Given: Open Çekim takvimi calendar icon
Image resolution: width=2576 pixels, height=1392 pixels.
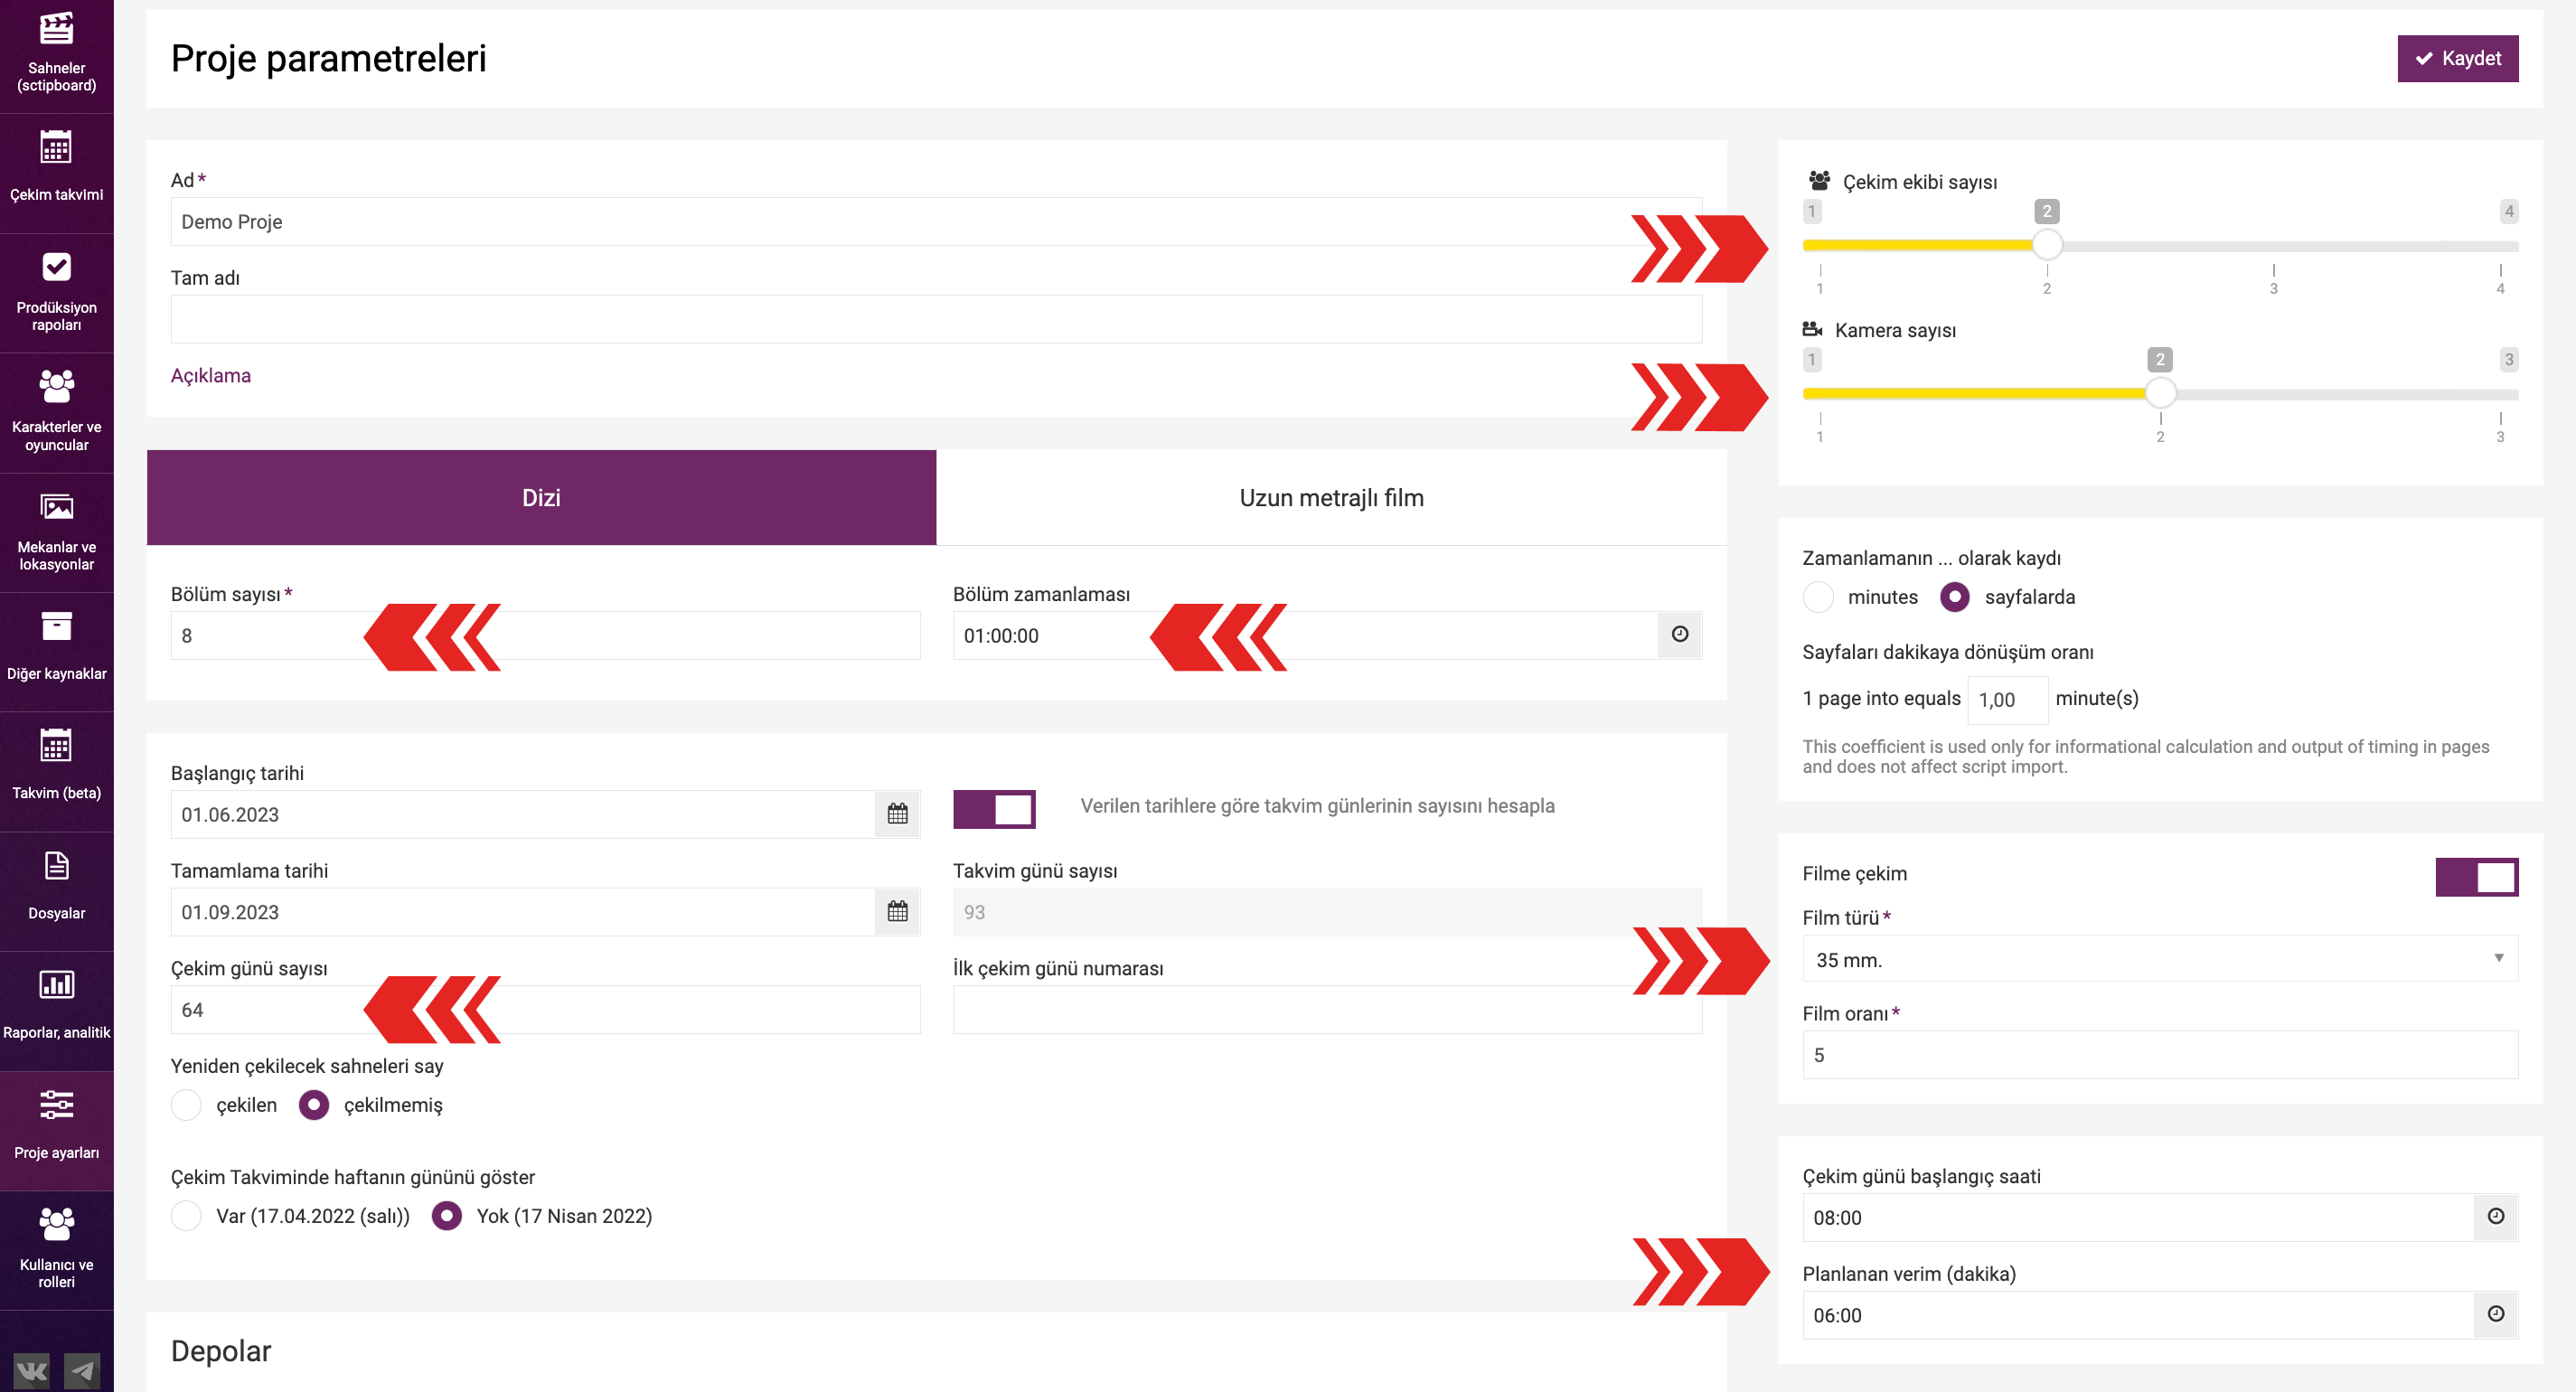Looking at the screenshot, I should click(56, 148).
